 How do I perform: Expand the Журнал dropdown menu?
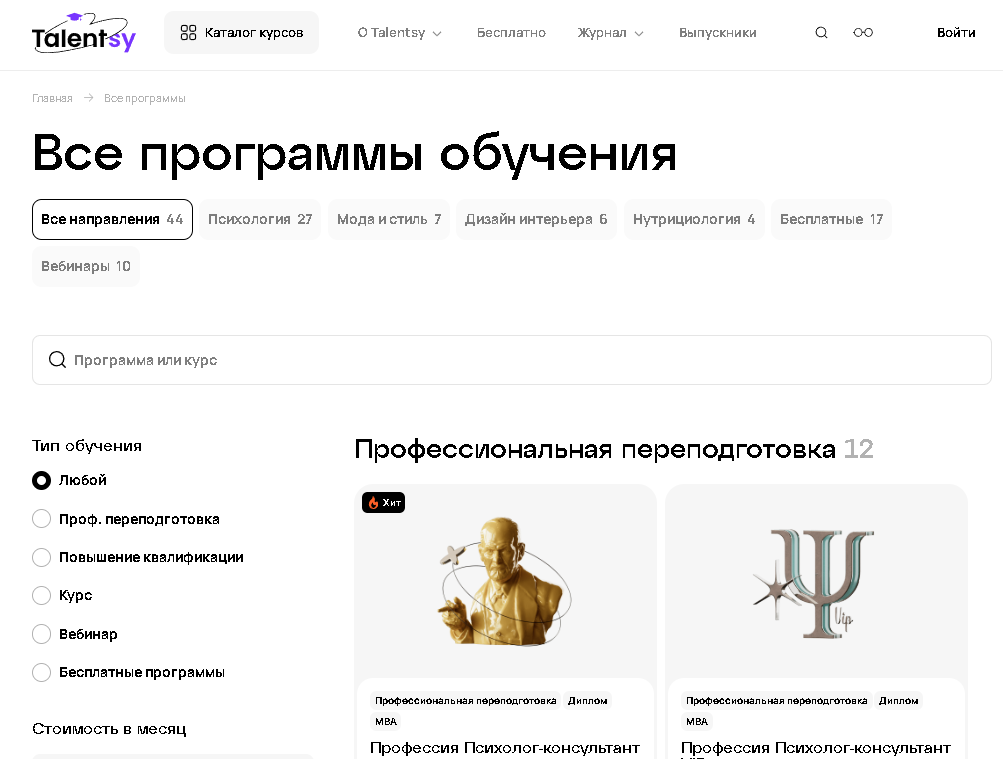(x=610, y=33)
